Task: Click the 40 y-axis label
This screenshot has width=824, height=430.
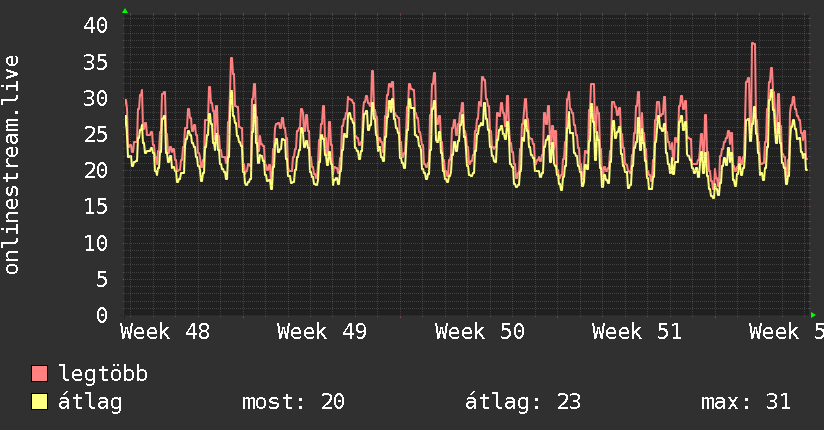Action: [96, 25]
